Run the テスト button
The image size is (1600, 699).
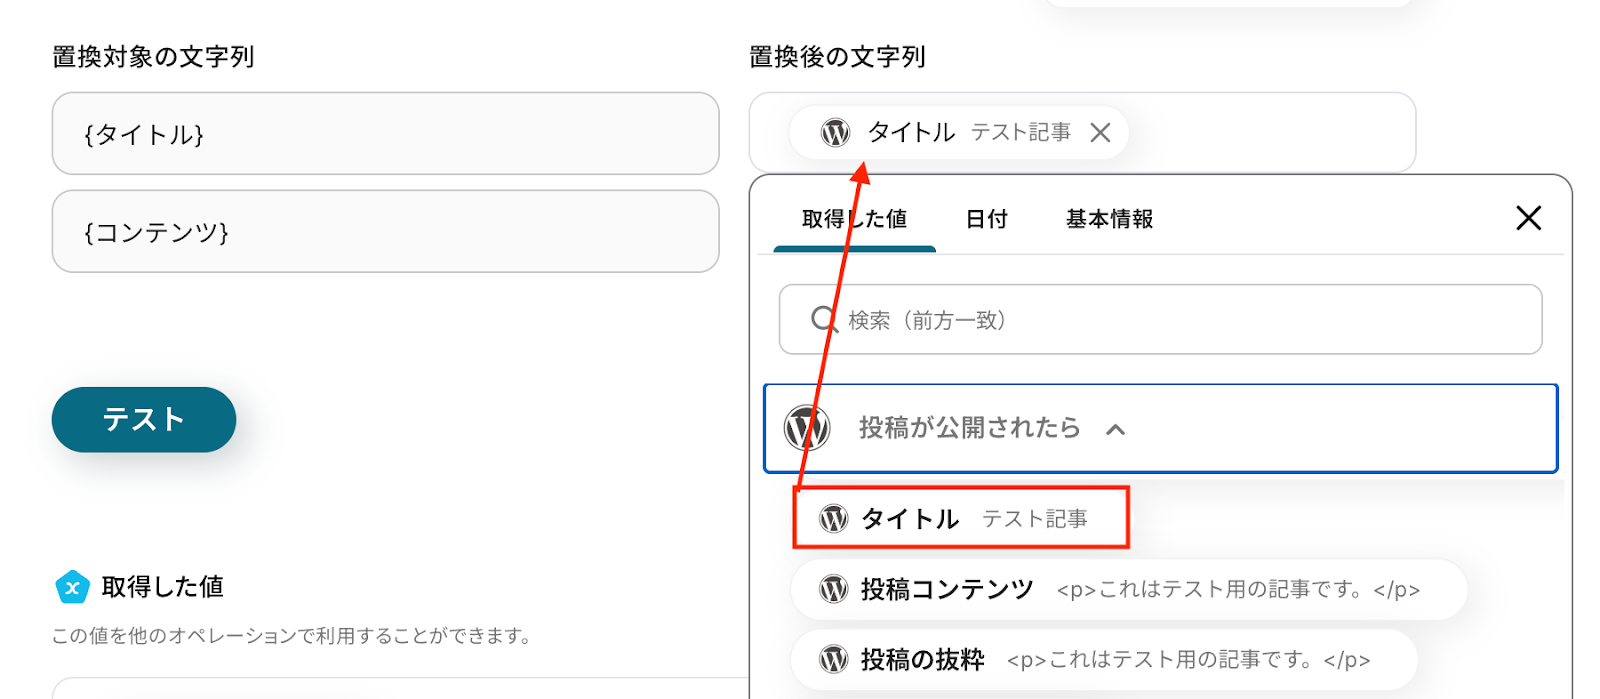(144, 419)
